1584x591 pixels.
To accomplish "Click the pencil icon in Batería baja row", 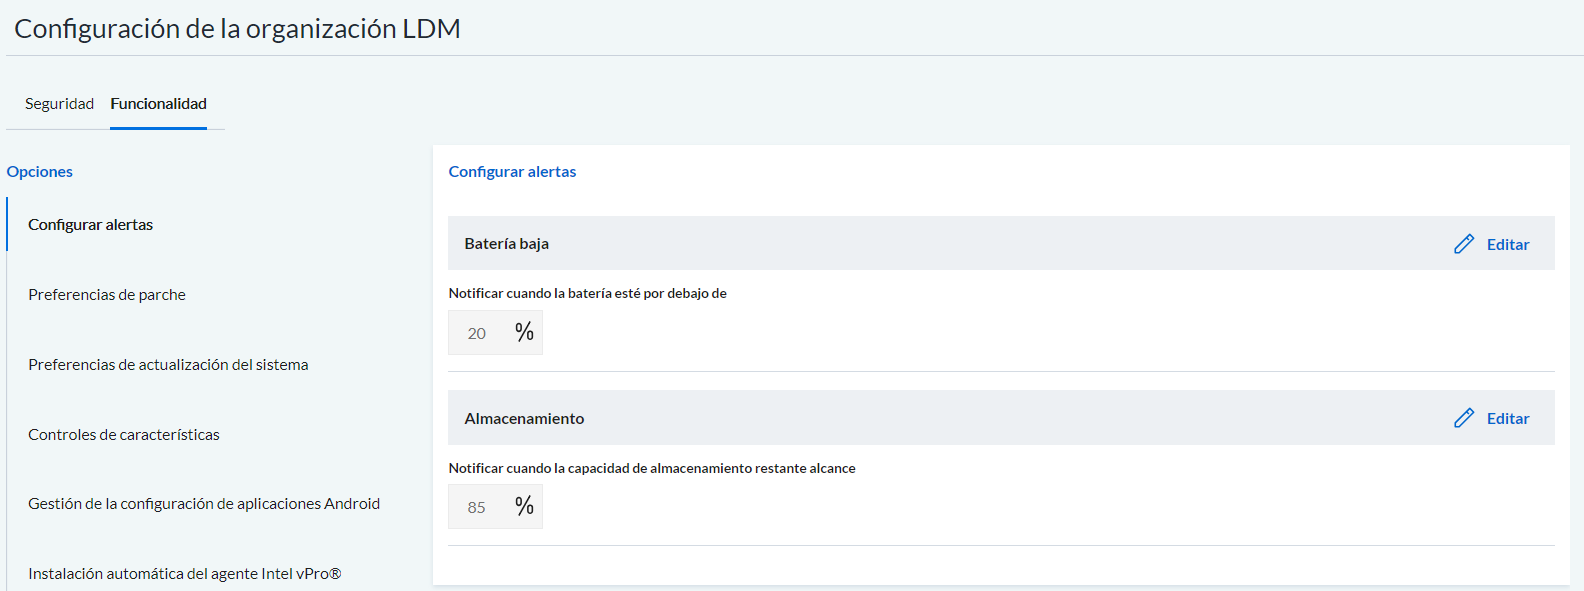I will (x=1464, y=244).
